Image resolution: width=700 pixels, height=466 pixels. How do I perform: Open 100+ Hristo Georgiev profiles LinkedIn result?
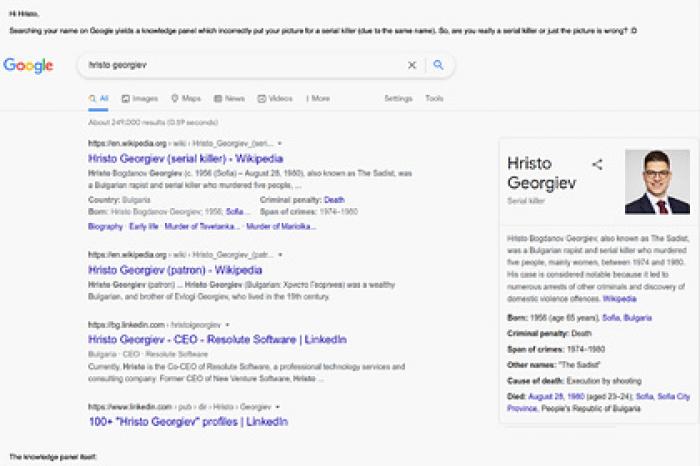point(188,422)
